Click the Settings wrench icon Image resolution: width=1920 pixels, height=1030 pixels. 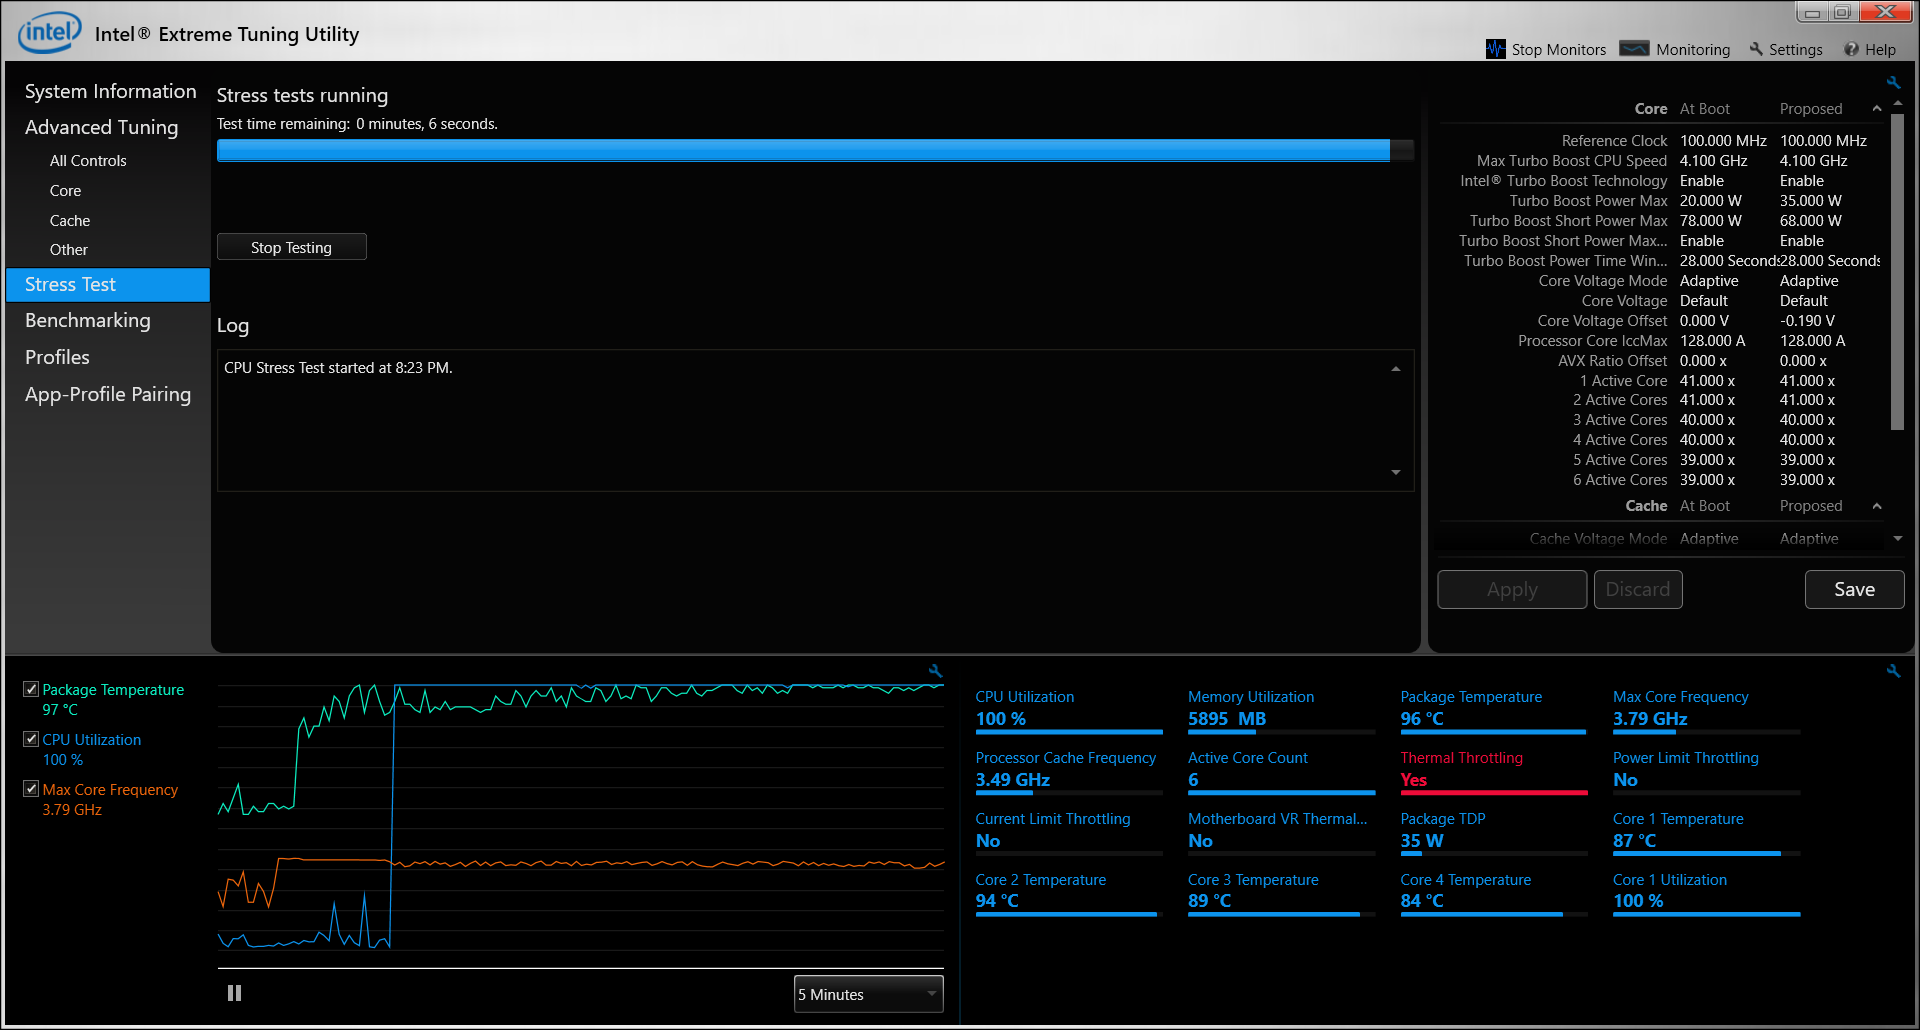pyautogui.click(x=1756, y=49)
